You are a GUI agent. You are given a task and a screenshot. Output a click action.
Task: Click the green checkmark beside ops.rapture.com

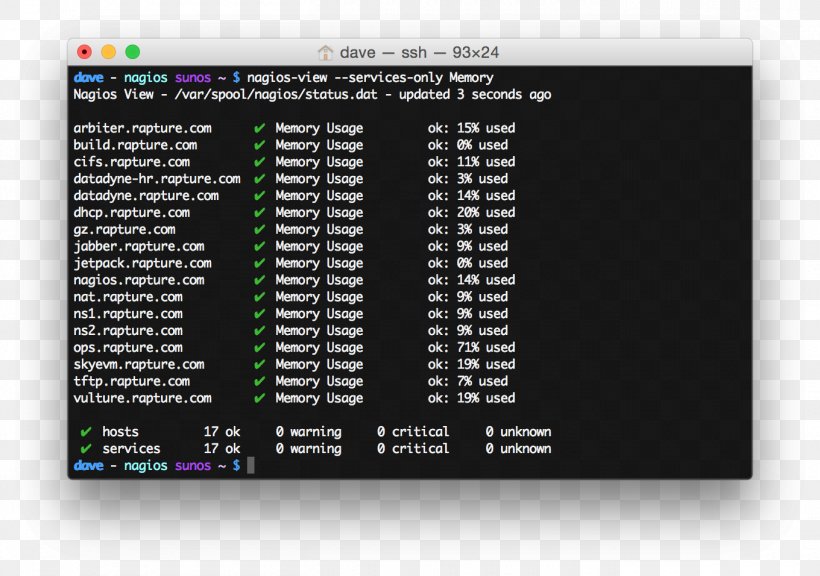(259, 347)
